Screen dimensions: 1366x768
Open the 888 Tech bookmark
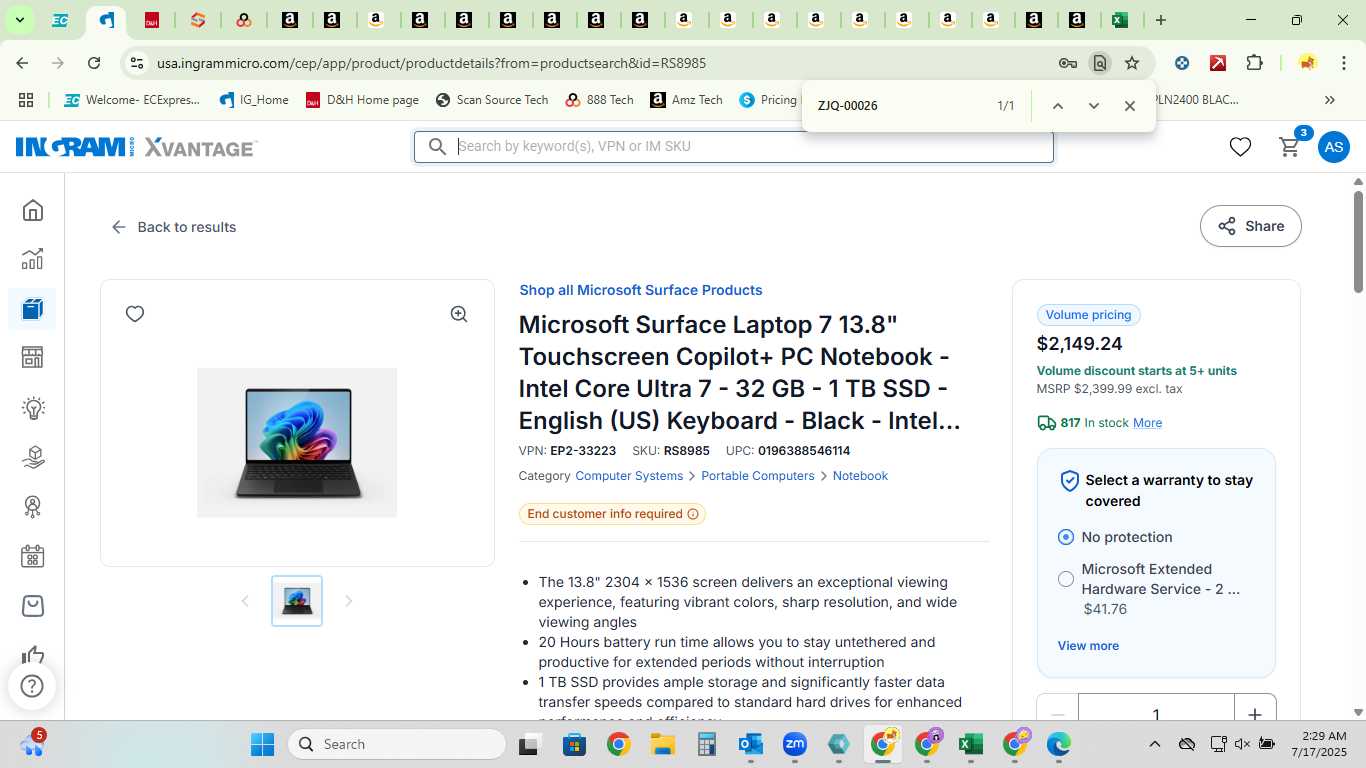coord(599,100)
